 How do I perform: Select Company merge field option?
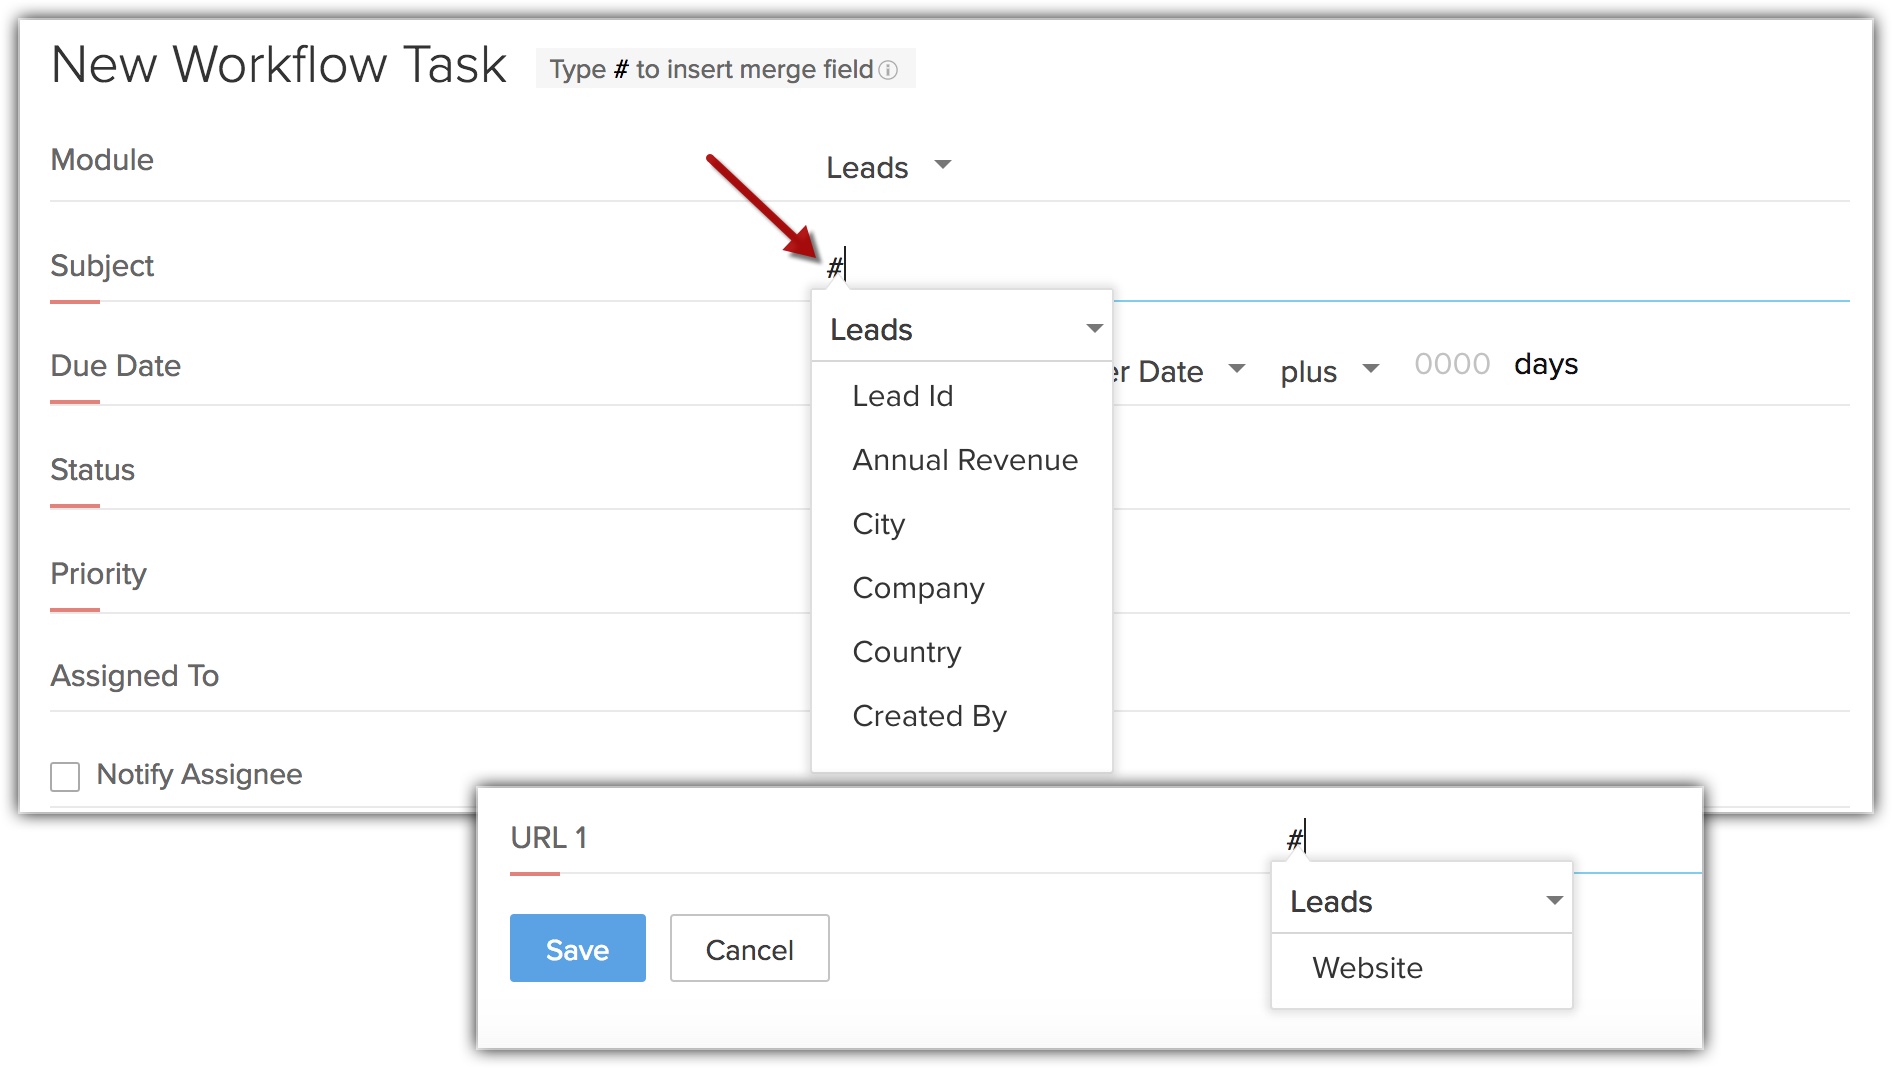[x=917, y=588]
